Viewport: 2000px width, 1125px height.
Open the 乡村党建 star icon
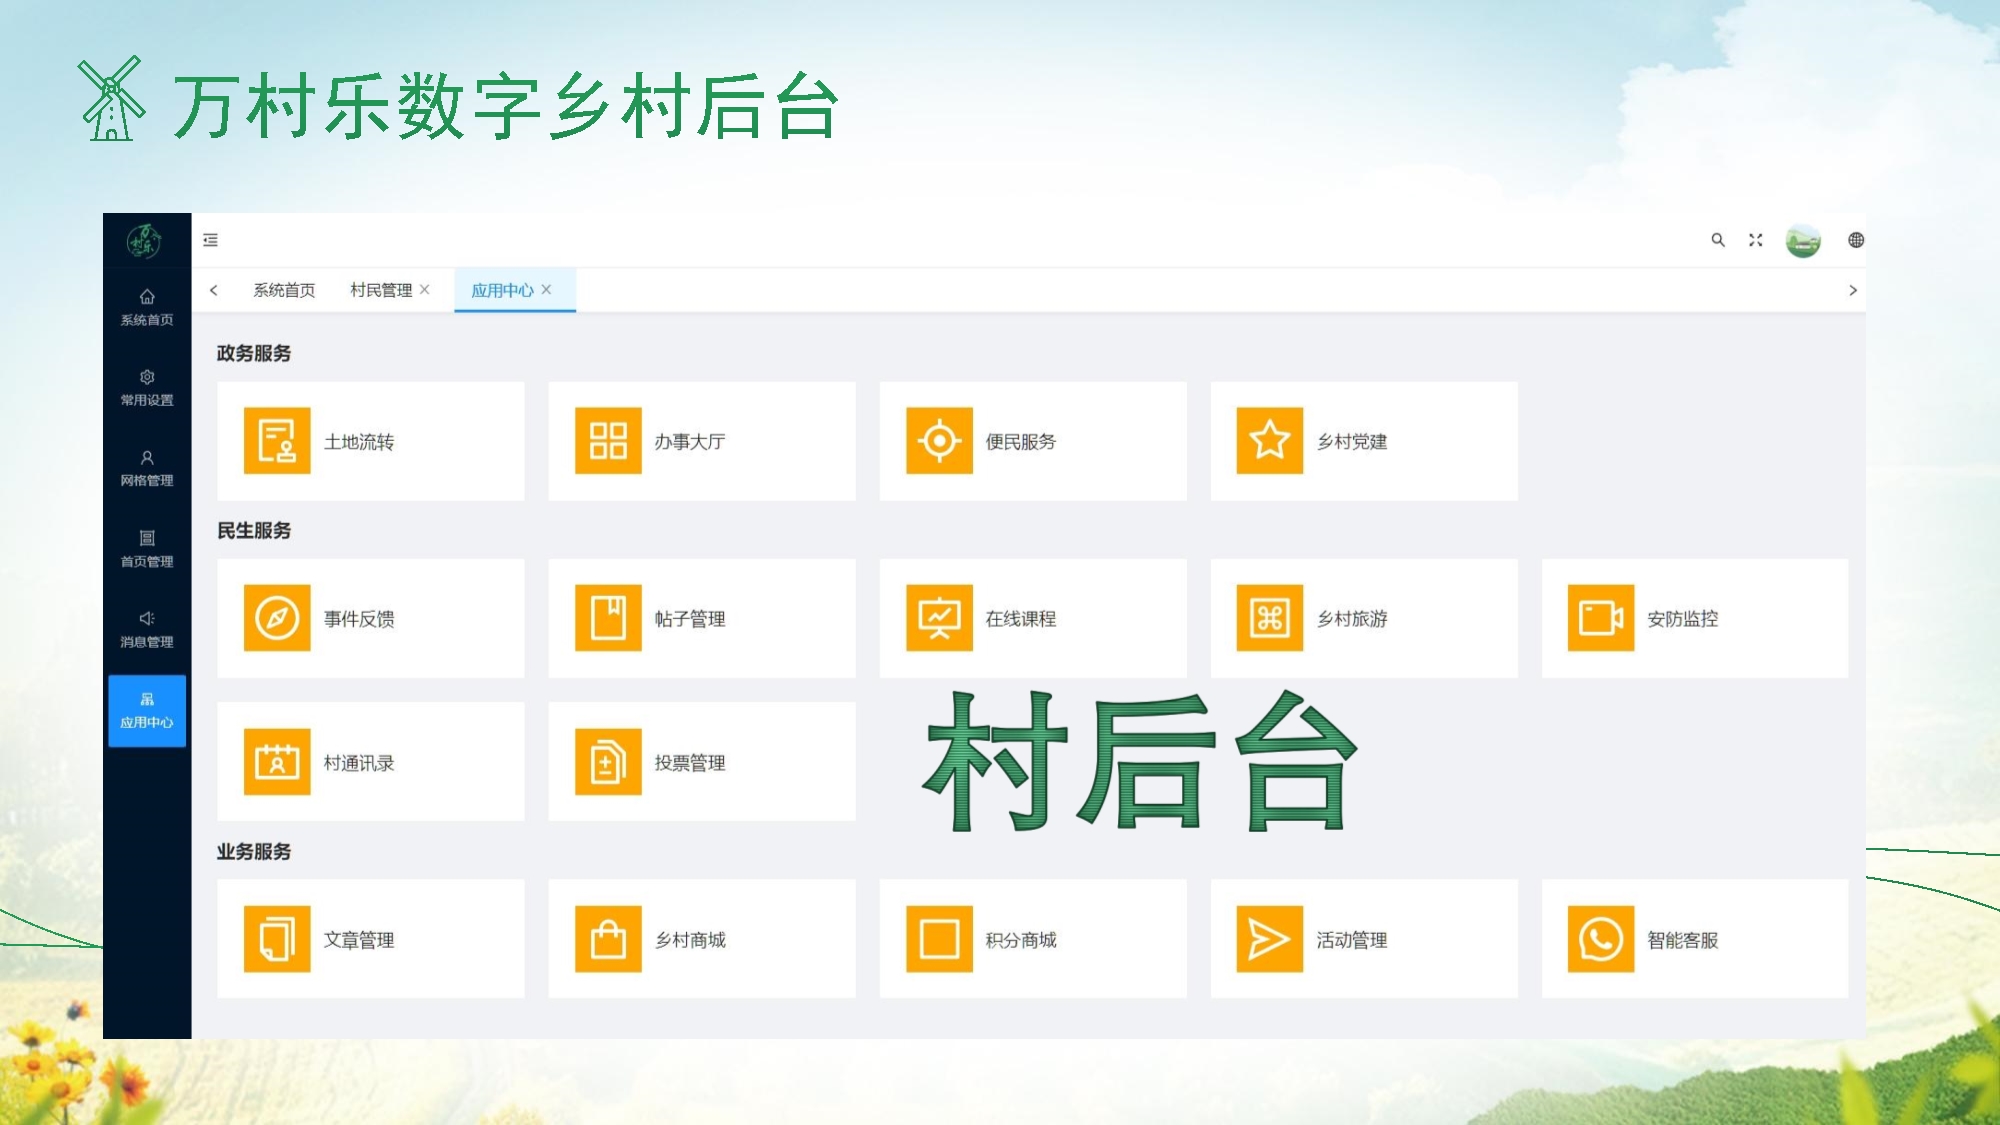click(x=1270, y=440)
